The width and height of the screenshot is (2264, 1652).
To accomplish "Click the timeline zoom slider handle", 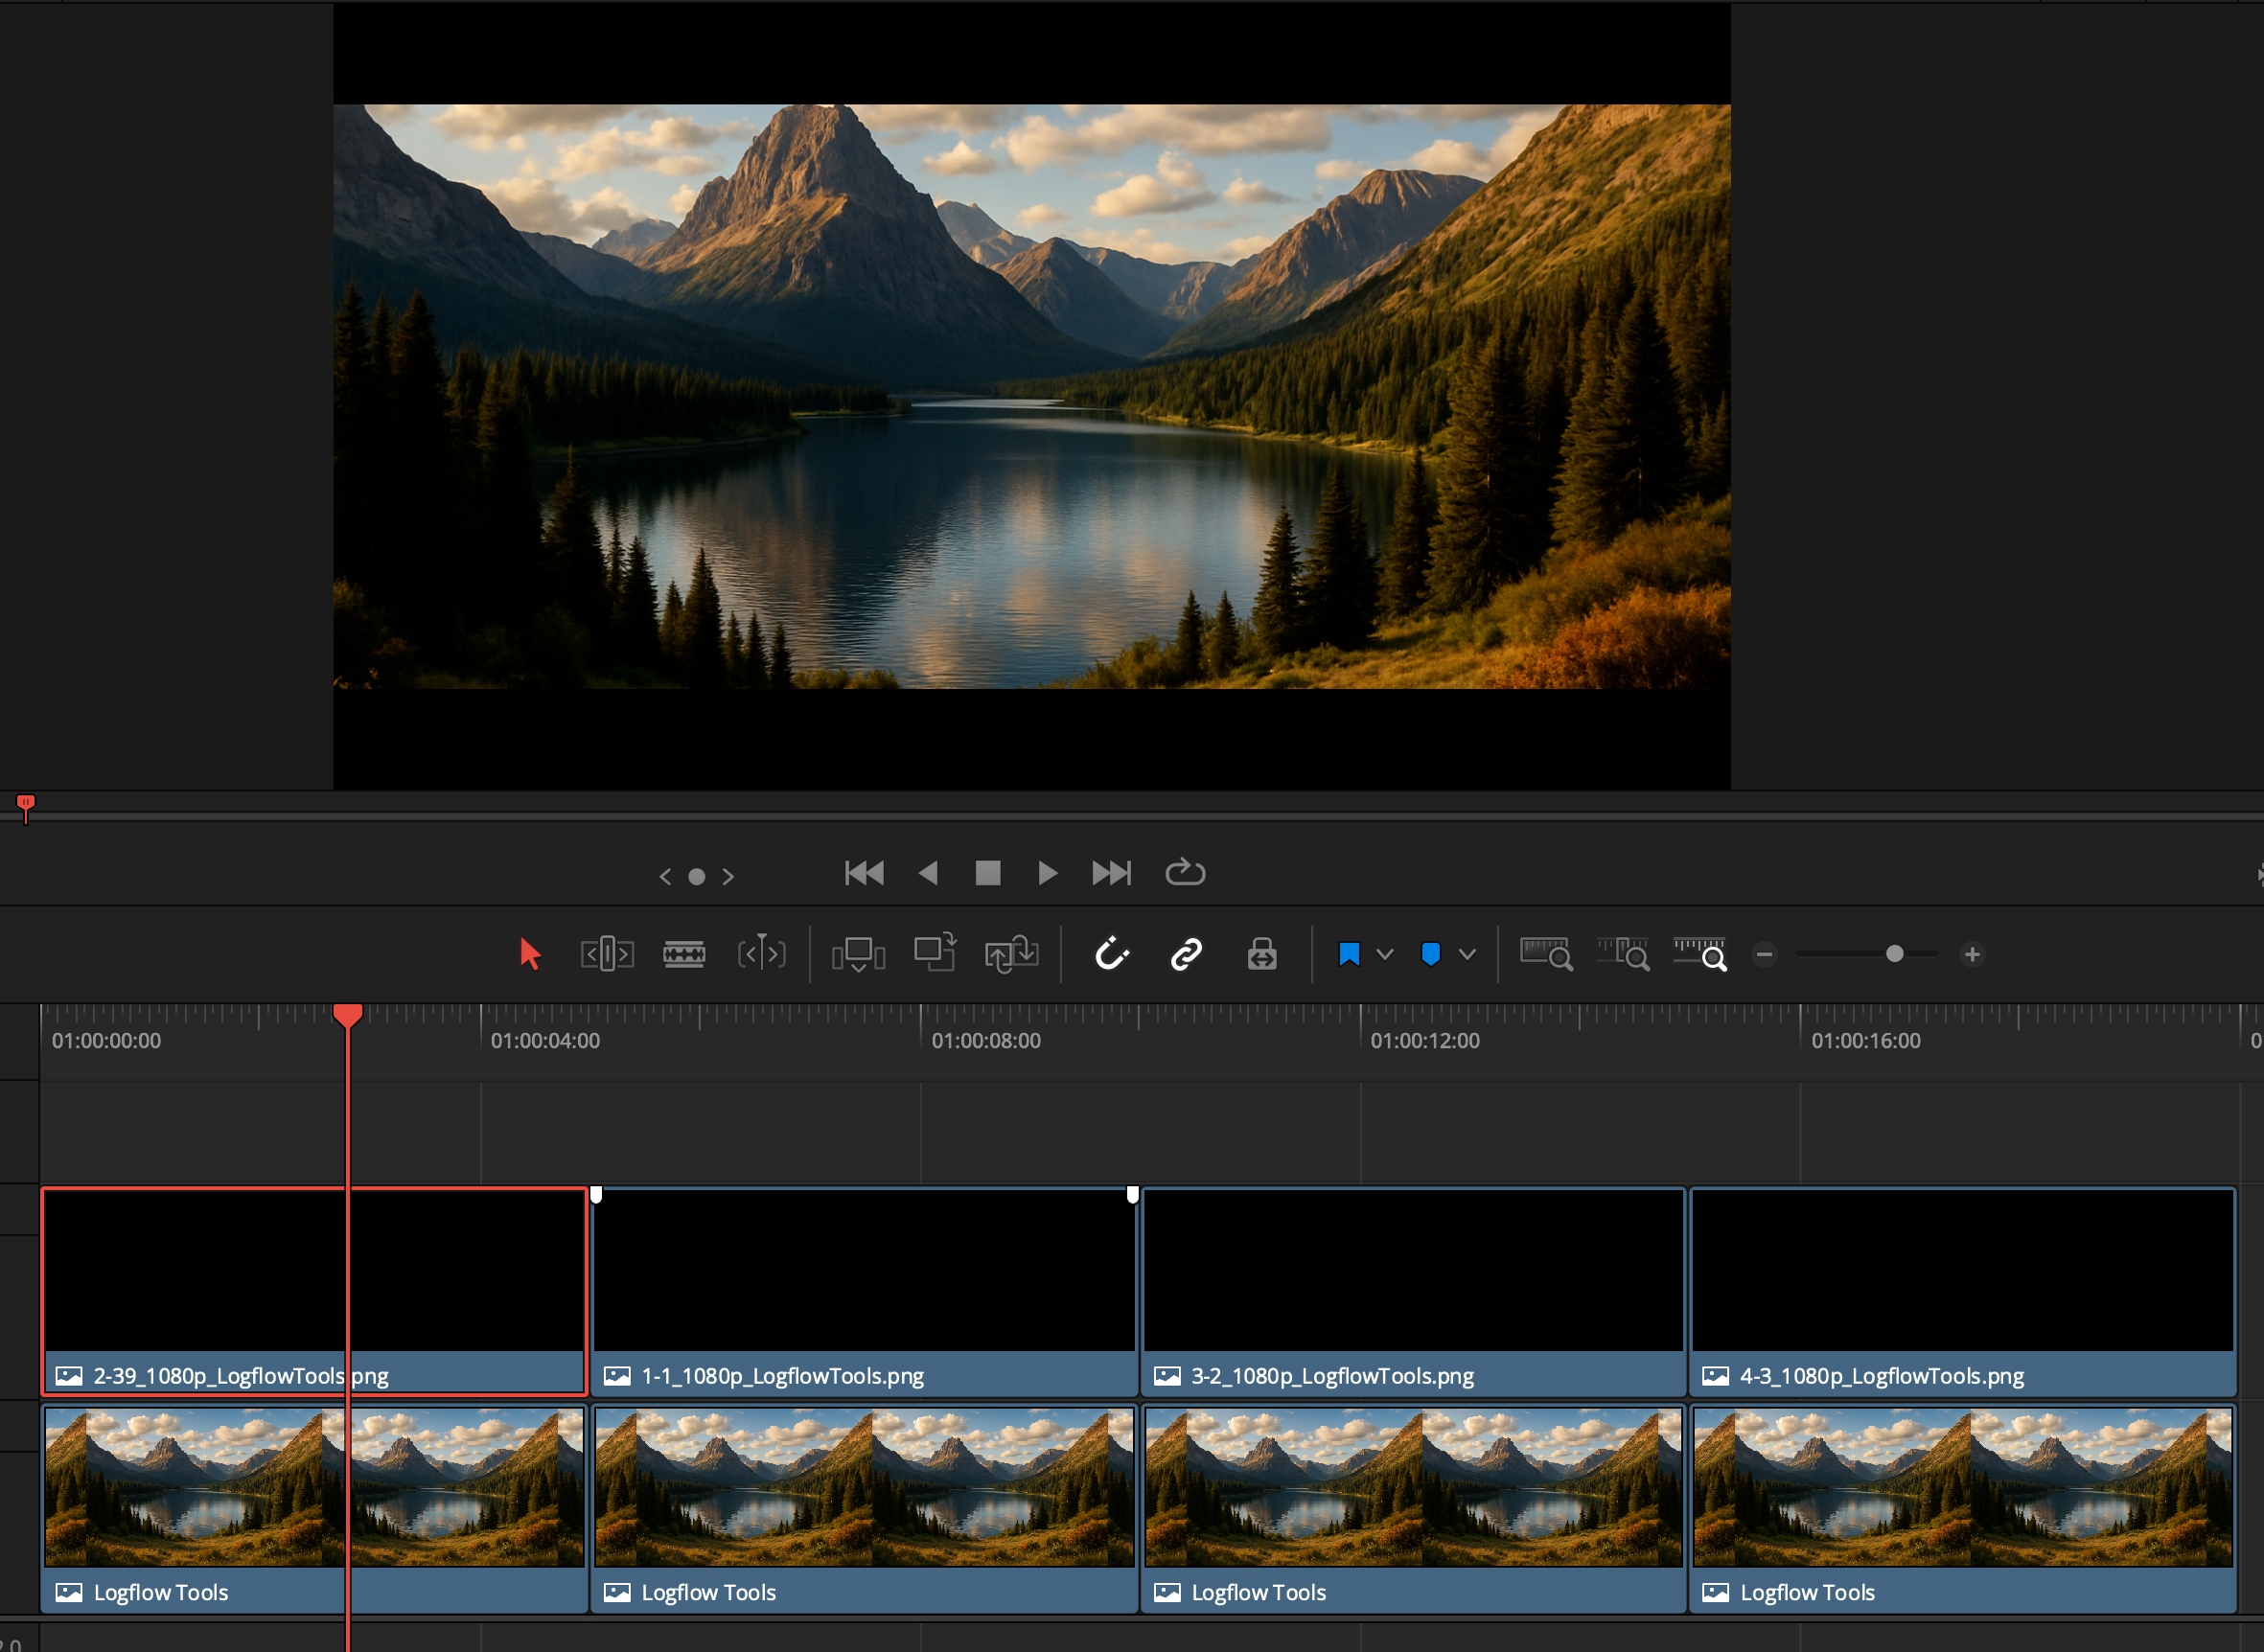I will pos(1894,954).
